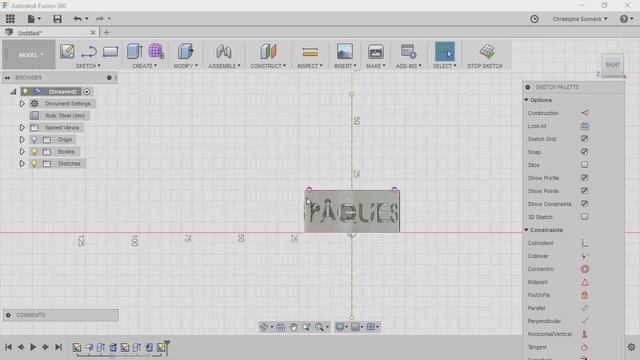Click the Assemble joint icon
The height and width of the screenshot is (360, 640).
click(224, 51)
